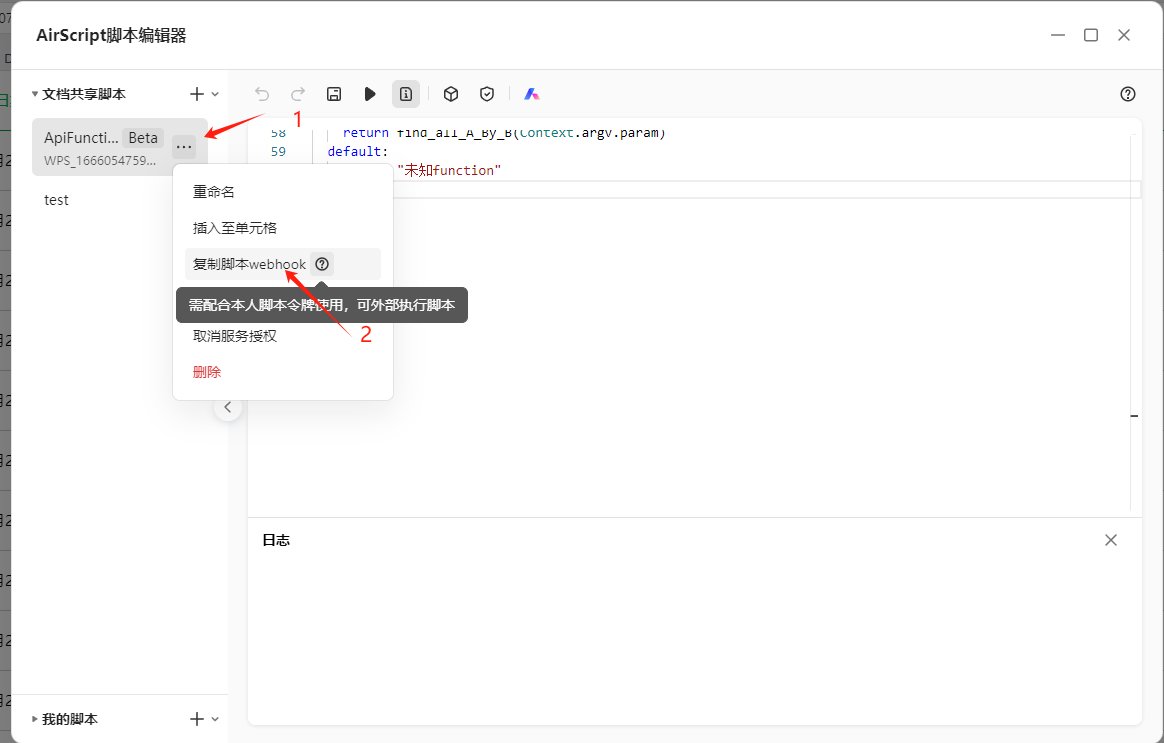Choose 重命名 from the context menu
1164x743 pixels.
point(214,192)
